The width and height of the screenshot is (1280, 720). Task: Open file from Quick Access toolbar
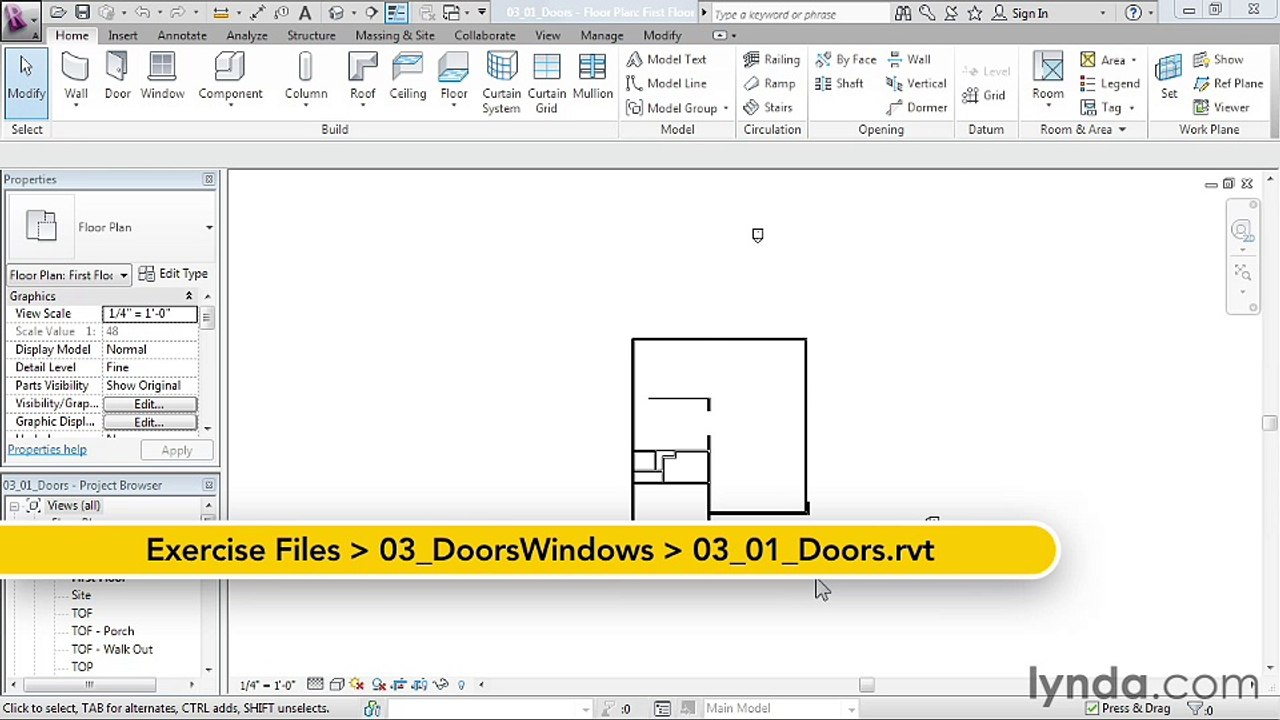(x=58, y=13)
